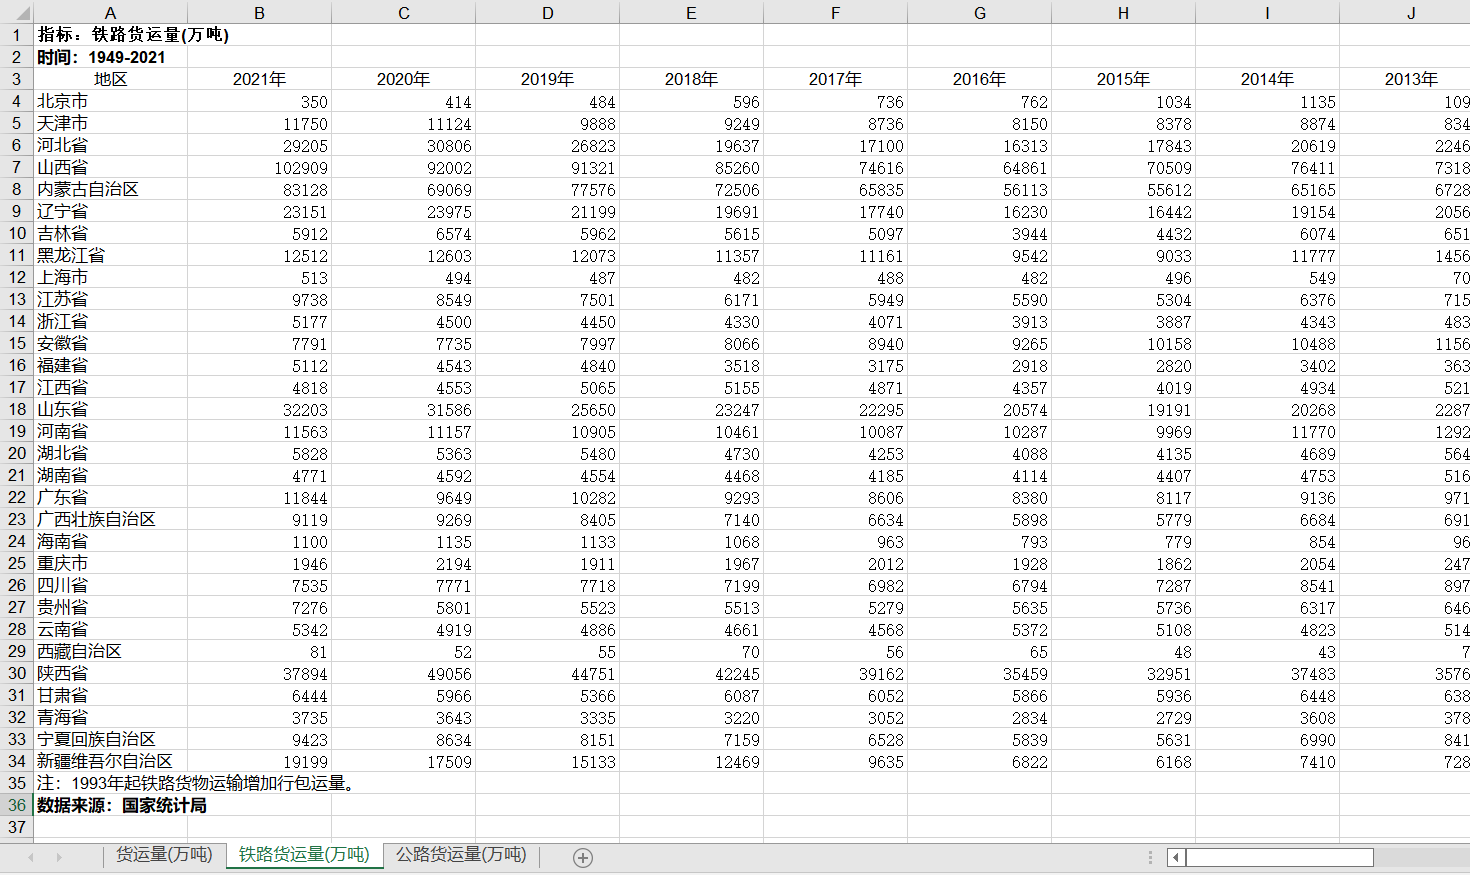Click horizontal scrollbar left arrow
The height and width of the screenshot is (875, 1470).
click(1176, 857)
